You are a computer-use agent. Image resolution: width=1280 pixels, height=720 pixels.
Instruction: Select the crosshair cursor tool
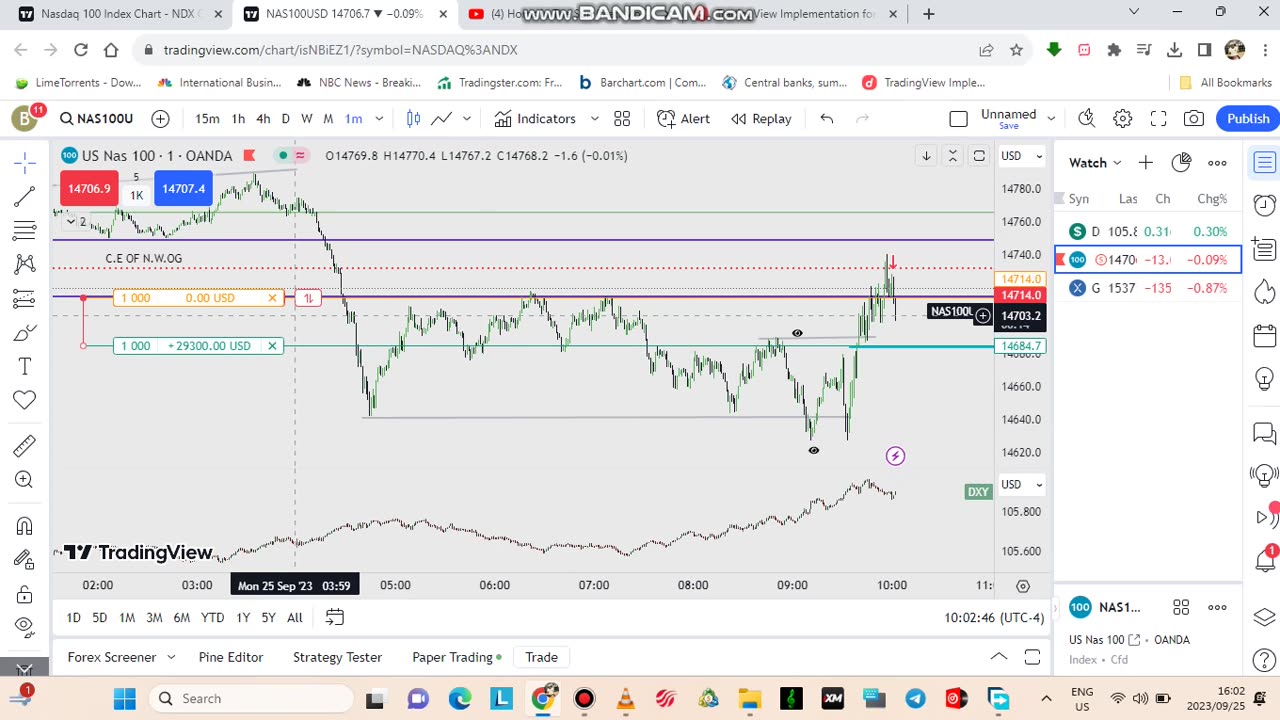pyautogui.click(x=25, y=162)
